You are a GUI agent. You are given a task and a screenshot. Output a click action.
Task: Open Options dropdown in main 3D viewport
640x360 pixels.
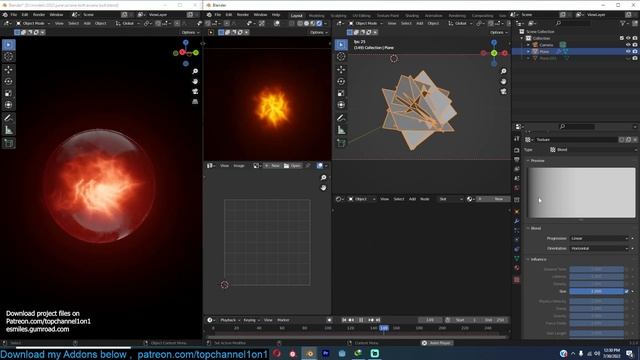(499, 32)
